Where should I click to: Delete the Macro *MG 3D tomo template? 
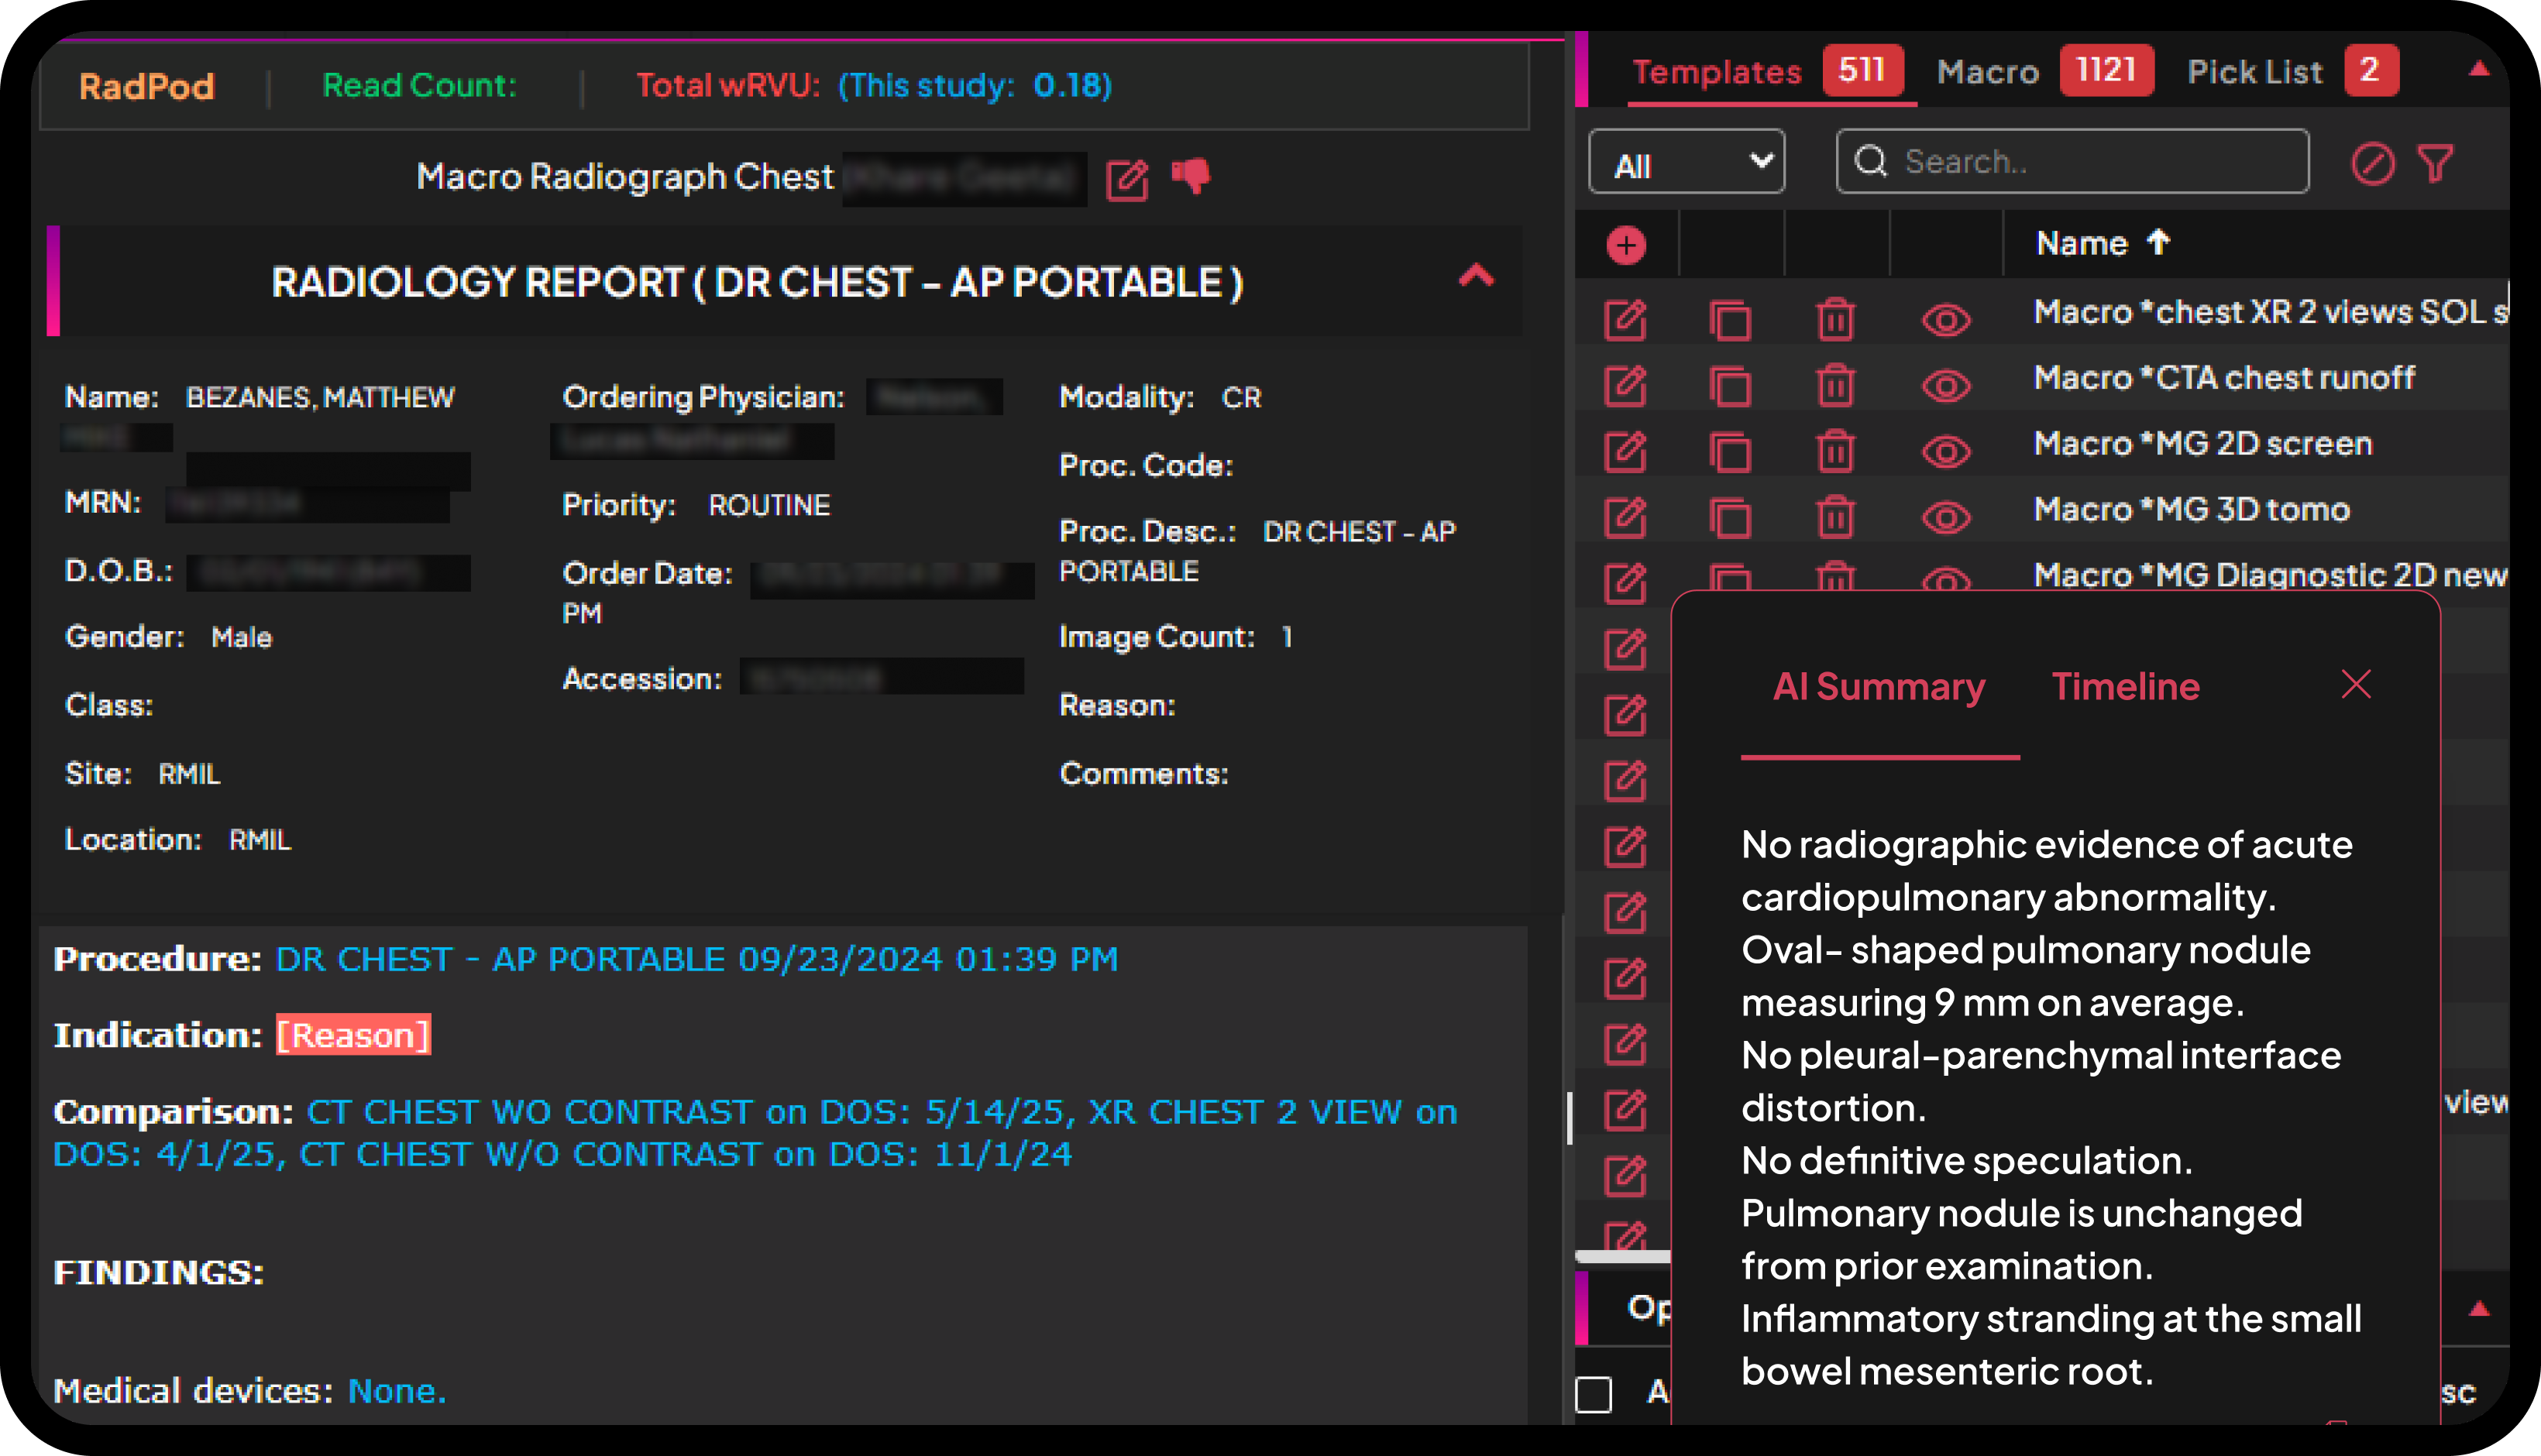pyautogui.click(x=1835, y=517)
